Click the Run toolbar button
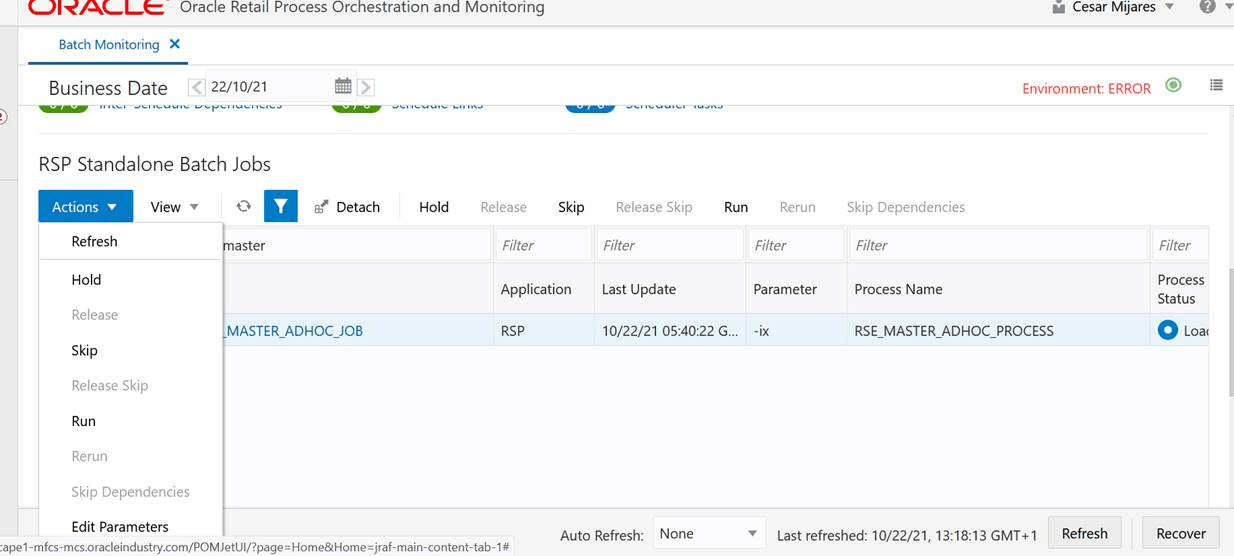The height and width of the screenshot is (556, 1234). coord(736,207)
